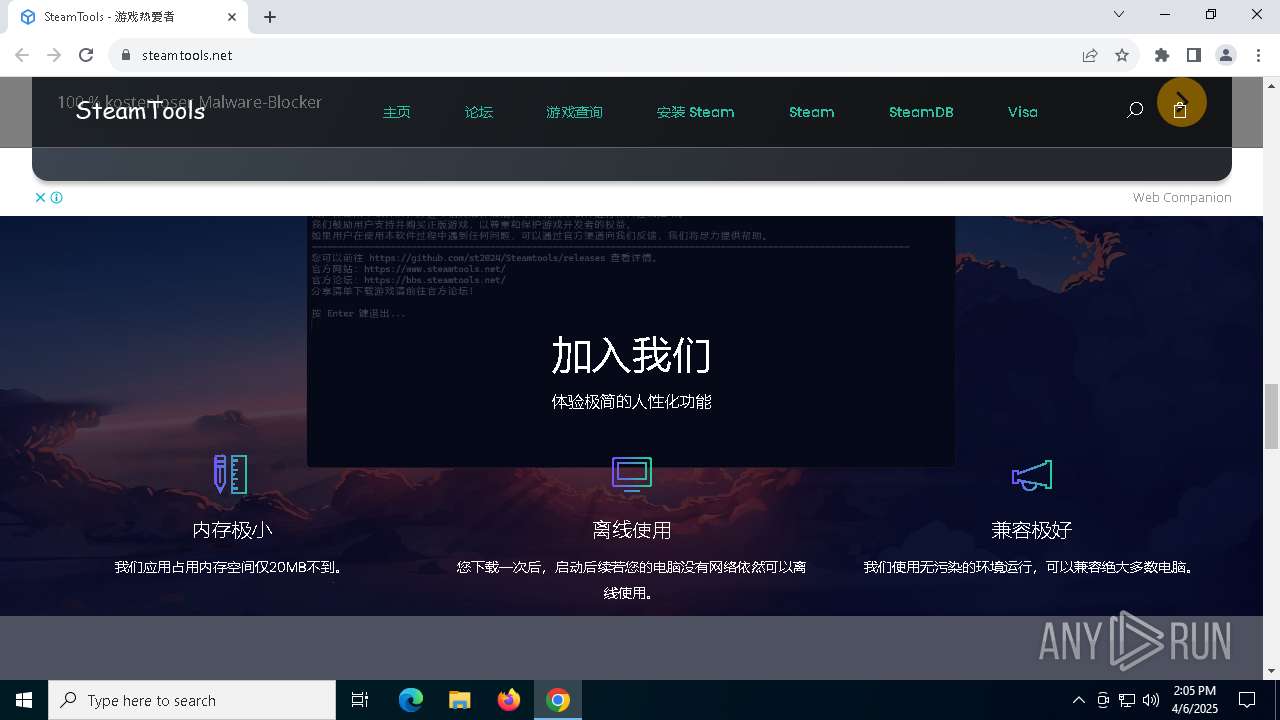1280x720 pixels.
Task: Click the pencil and ruler icon above 内存极小
Action: click(231, 475)
